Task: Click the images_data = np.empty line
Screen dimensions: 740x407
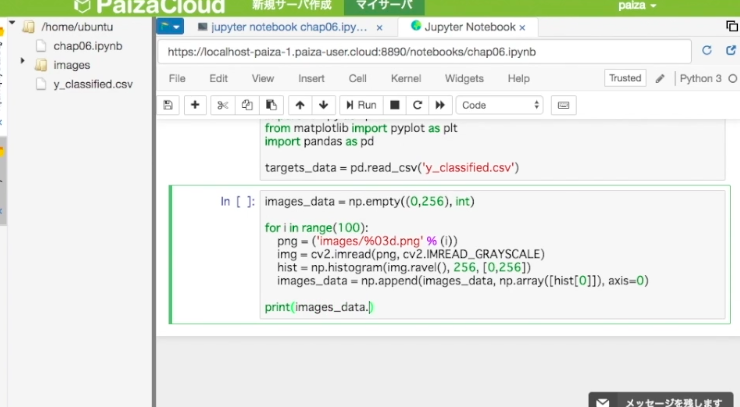Action: pos(370,202)
